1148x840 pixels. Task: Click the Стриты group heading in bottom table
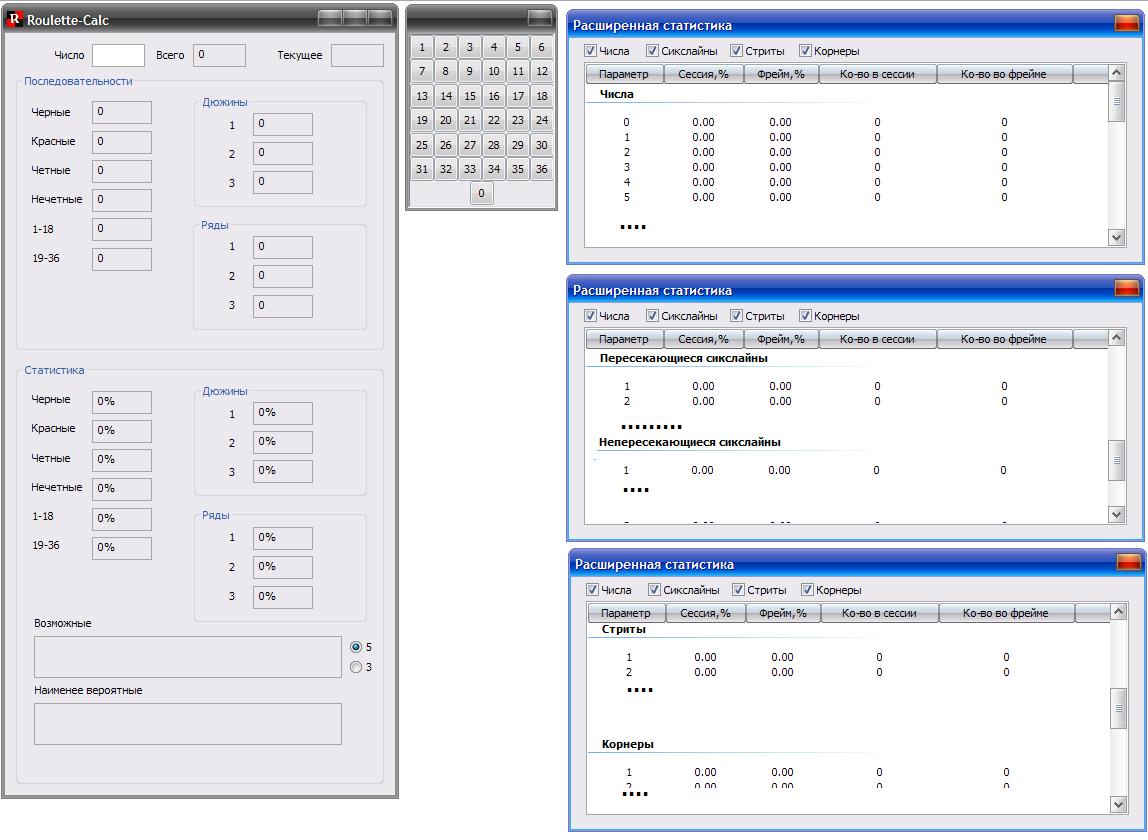tap(624, 629)
